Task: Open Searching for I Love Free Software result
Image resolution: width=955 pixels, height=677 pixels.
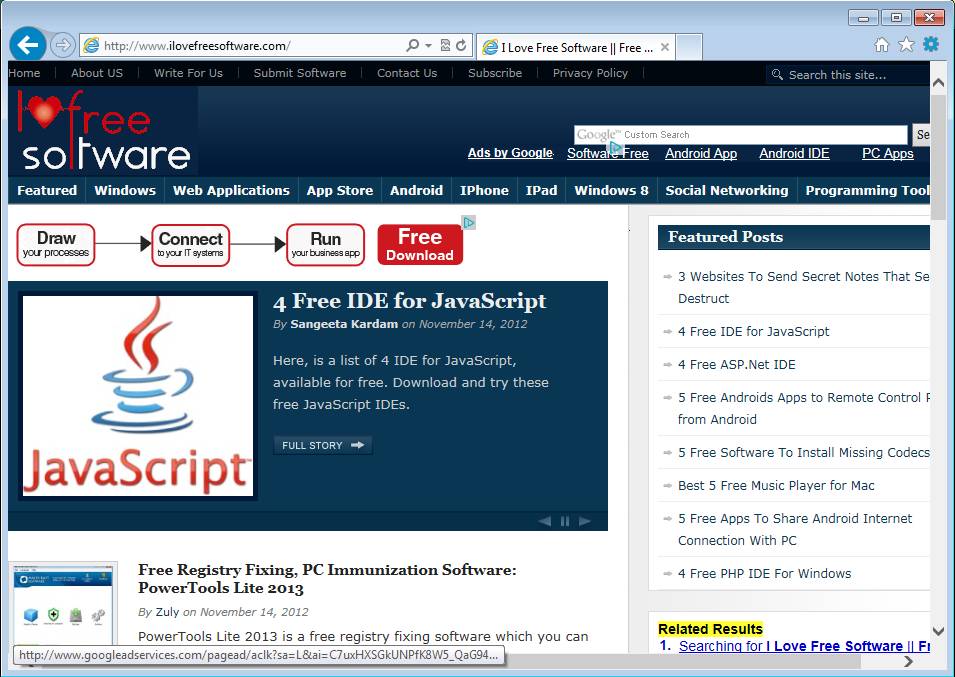Action: click(804, 646)
